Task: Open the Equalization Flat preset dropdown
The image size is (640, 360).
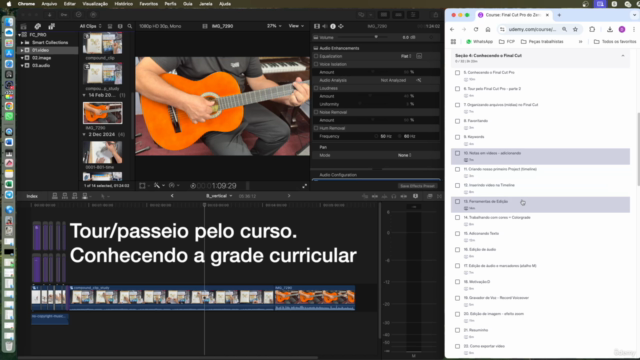Action: click(x=406, y=56)
